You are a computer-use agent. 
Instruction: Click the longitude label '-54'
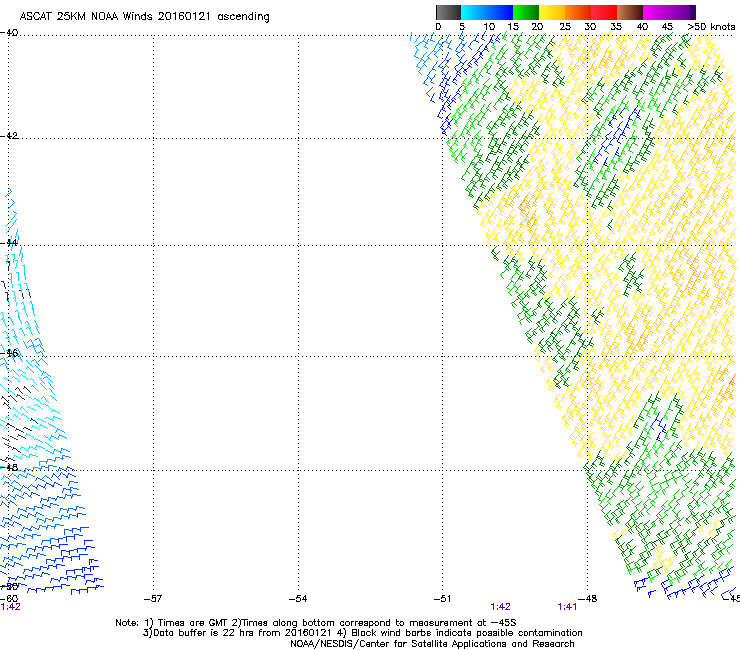click(298, 599)
